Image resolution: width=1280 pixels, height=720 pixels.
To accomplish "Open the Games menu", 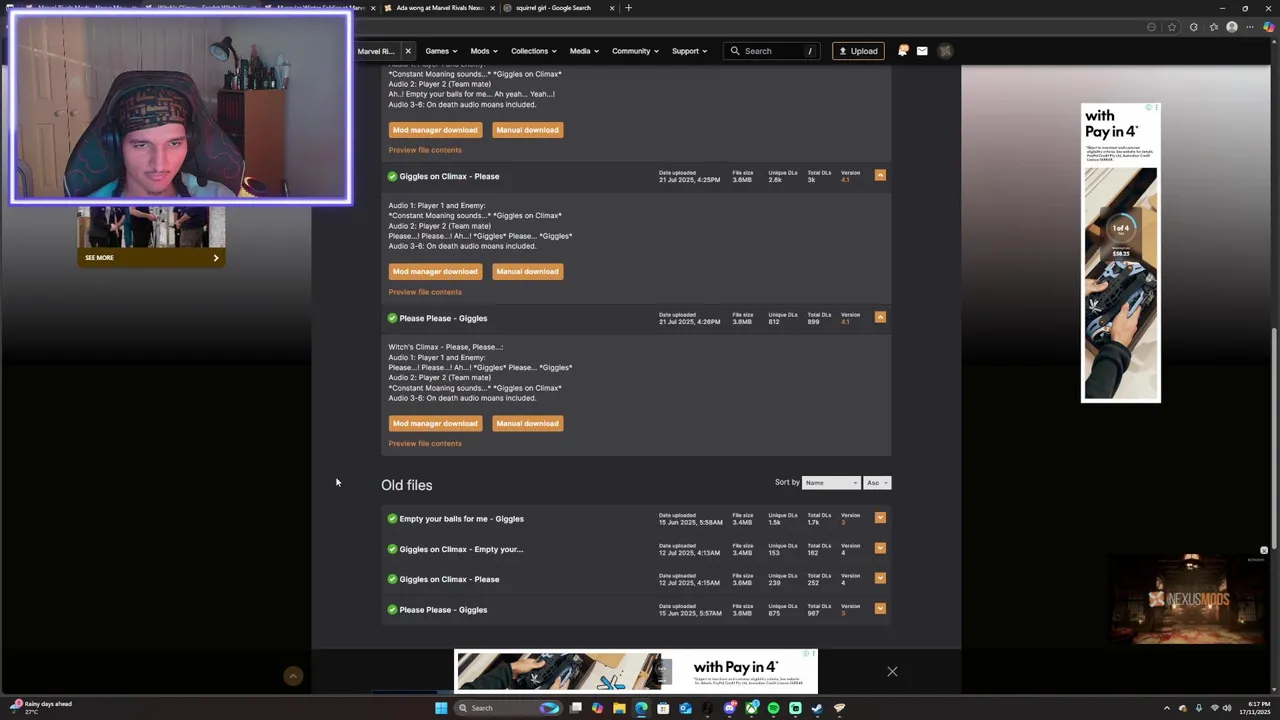I will [441, 51].
